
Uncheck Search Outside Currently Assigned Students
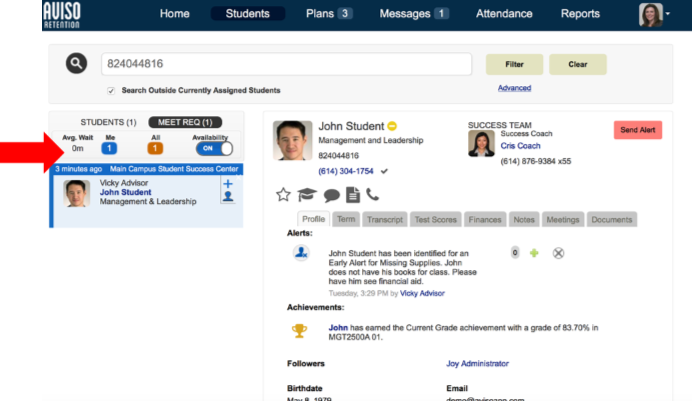[111, 91]
